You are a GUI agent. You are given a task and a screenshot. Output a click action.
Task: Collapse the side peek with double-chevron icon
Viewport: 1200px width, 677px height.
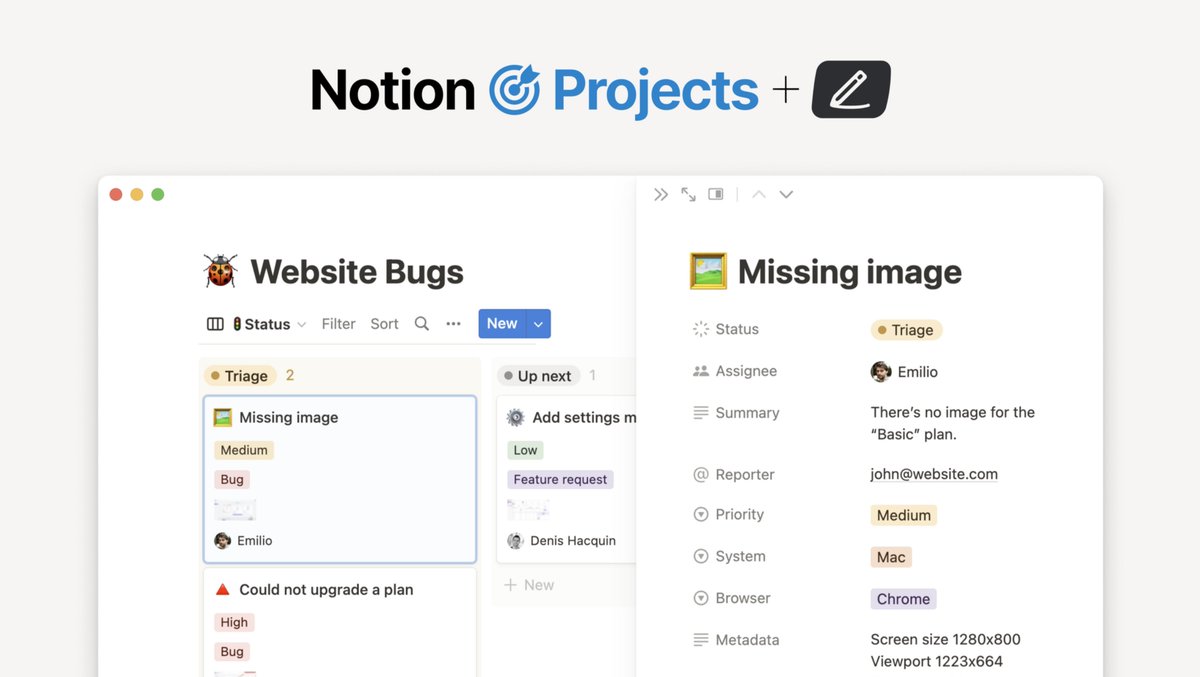[x=661, y=193]
